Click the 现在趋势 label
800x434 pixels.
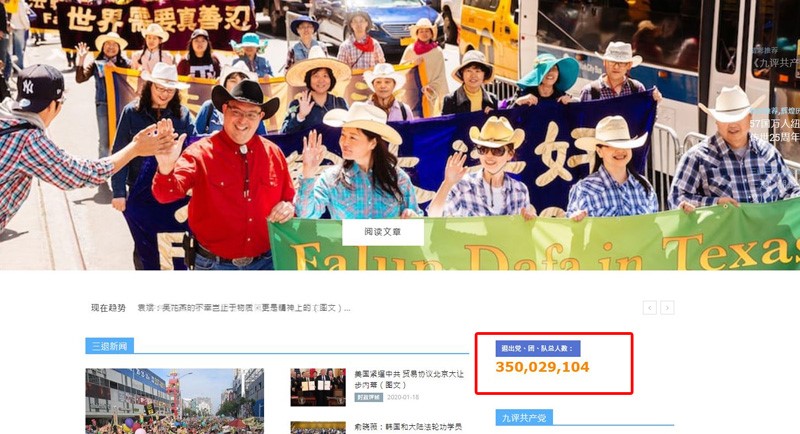click(108, 308)
